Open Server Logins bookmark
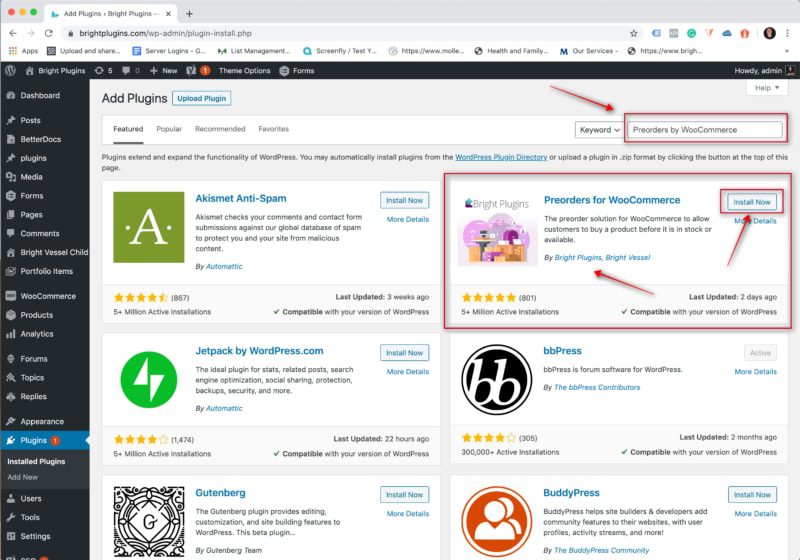 [169, 51]
